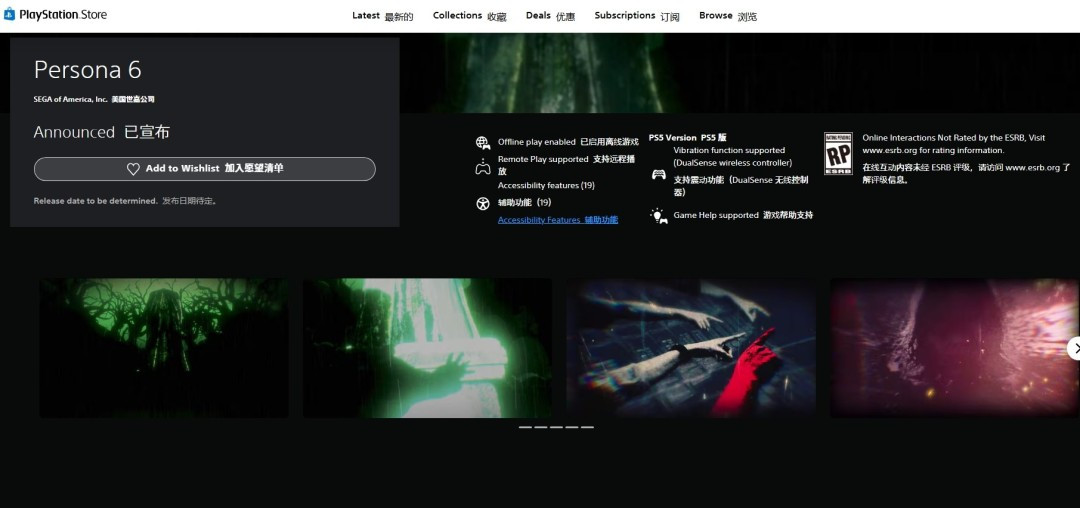Click the 'Offline play enabled' label
The image size is (1080, 508).
[537, 142]
